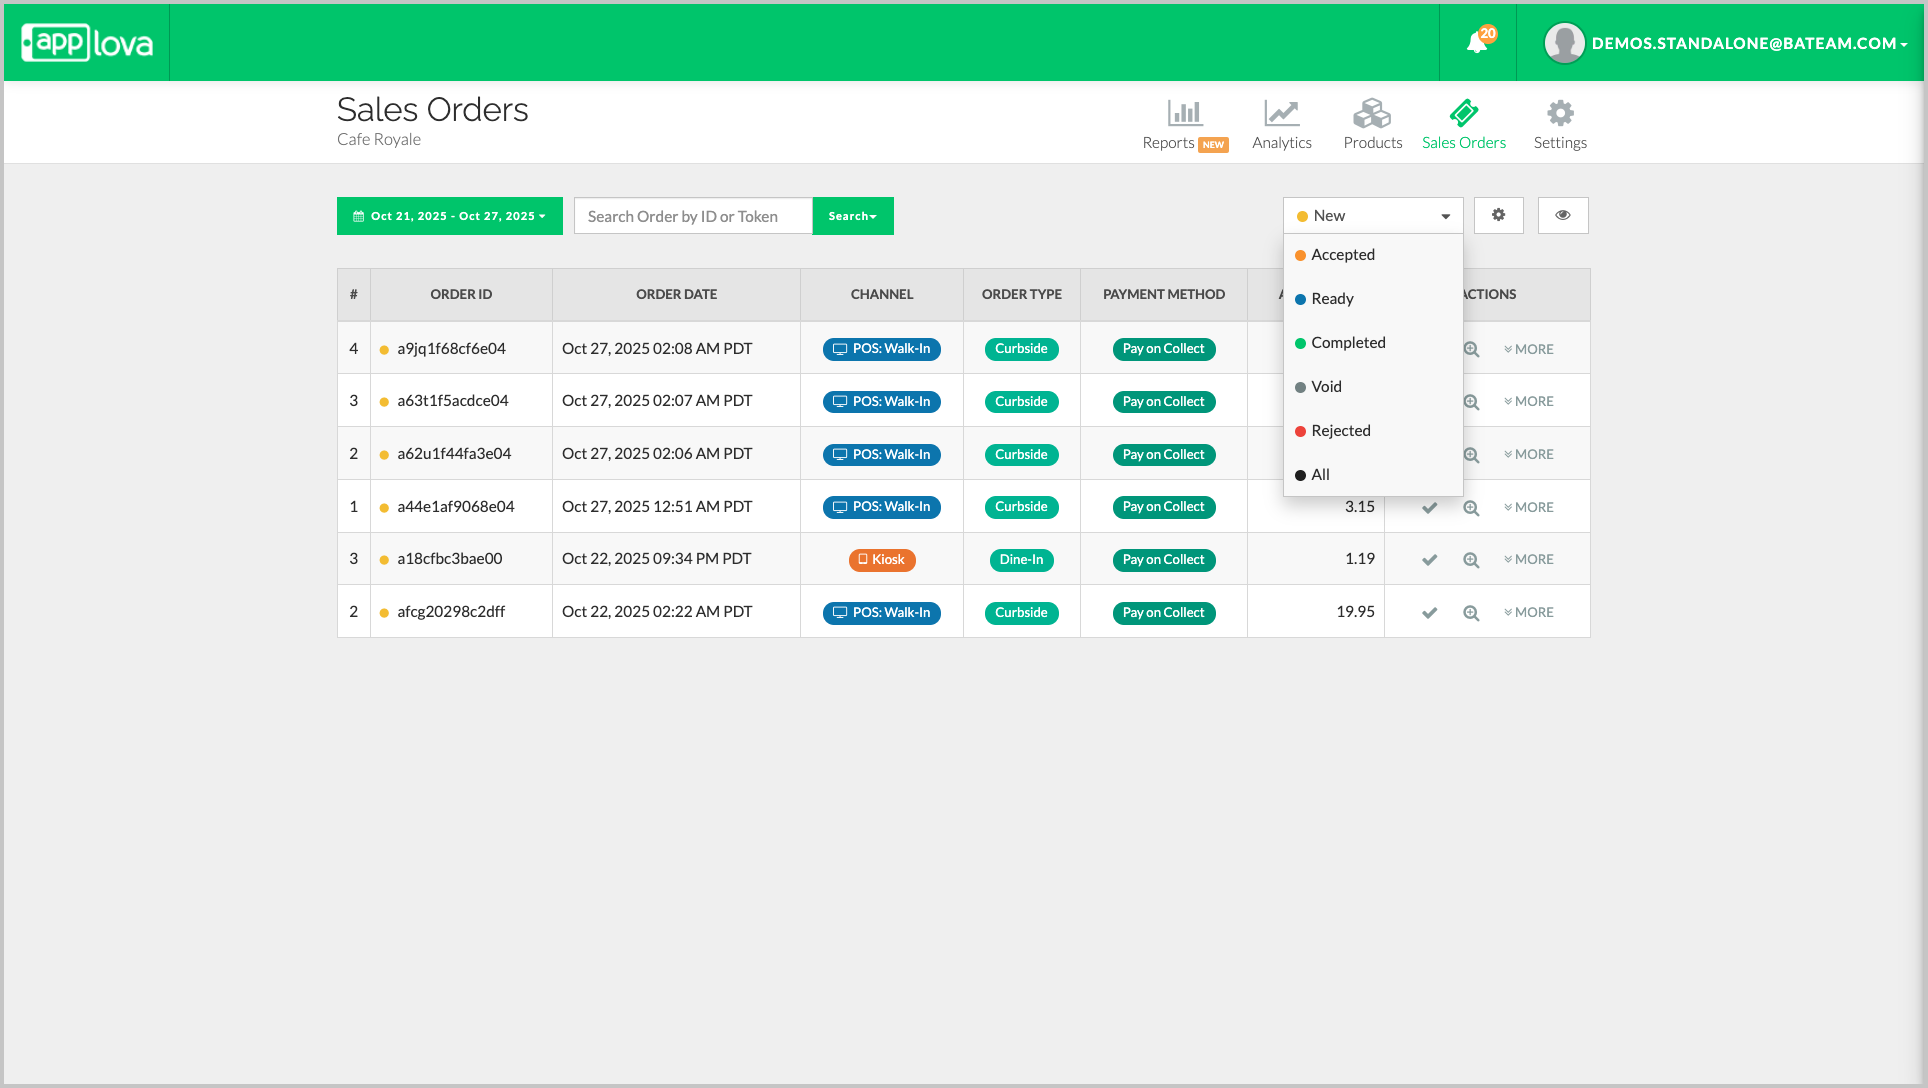
Task: Choose Completed in the status menu
Action: (x=1347, y=343)
